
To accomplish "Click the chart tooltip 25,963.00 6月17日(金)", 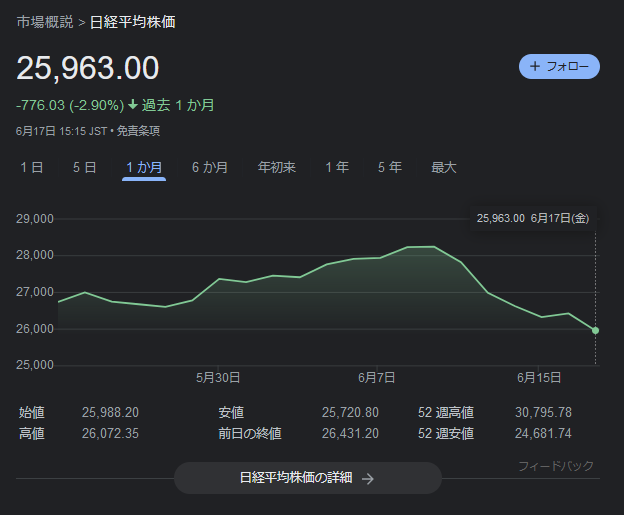I will pos(533,218).
